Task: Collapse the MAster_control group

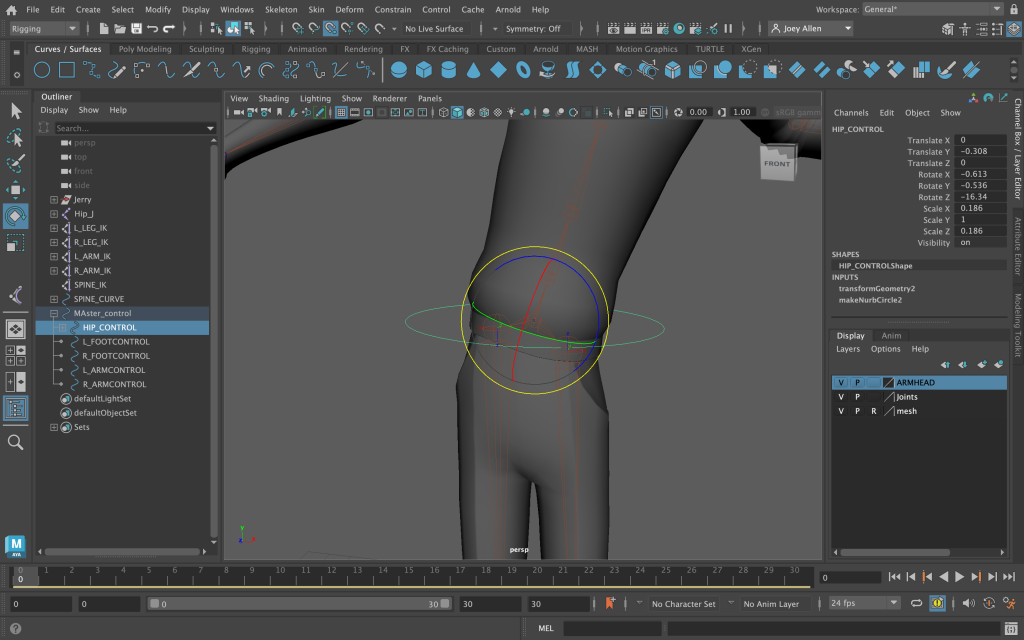Action: [x=54, y=313]
